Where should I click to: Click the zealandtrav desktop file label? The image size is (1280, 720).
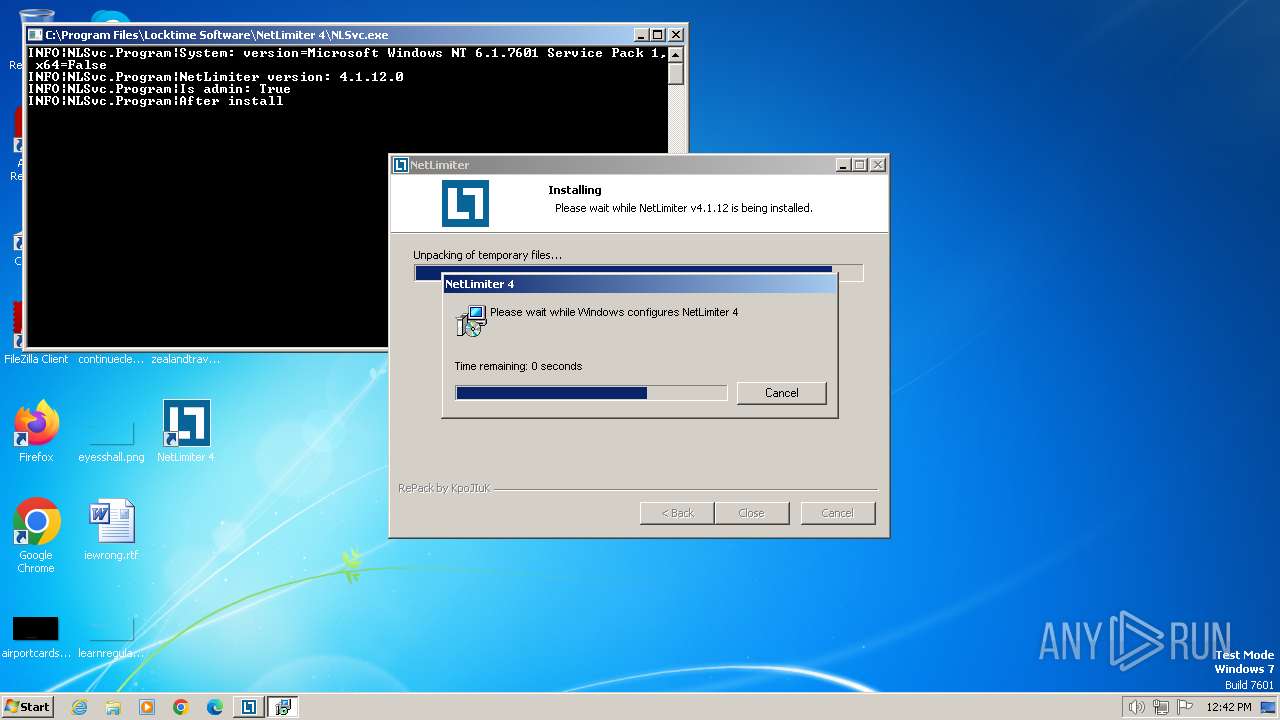[186, 359]
